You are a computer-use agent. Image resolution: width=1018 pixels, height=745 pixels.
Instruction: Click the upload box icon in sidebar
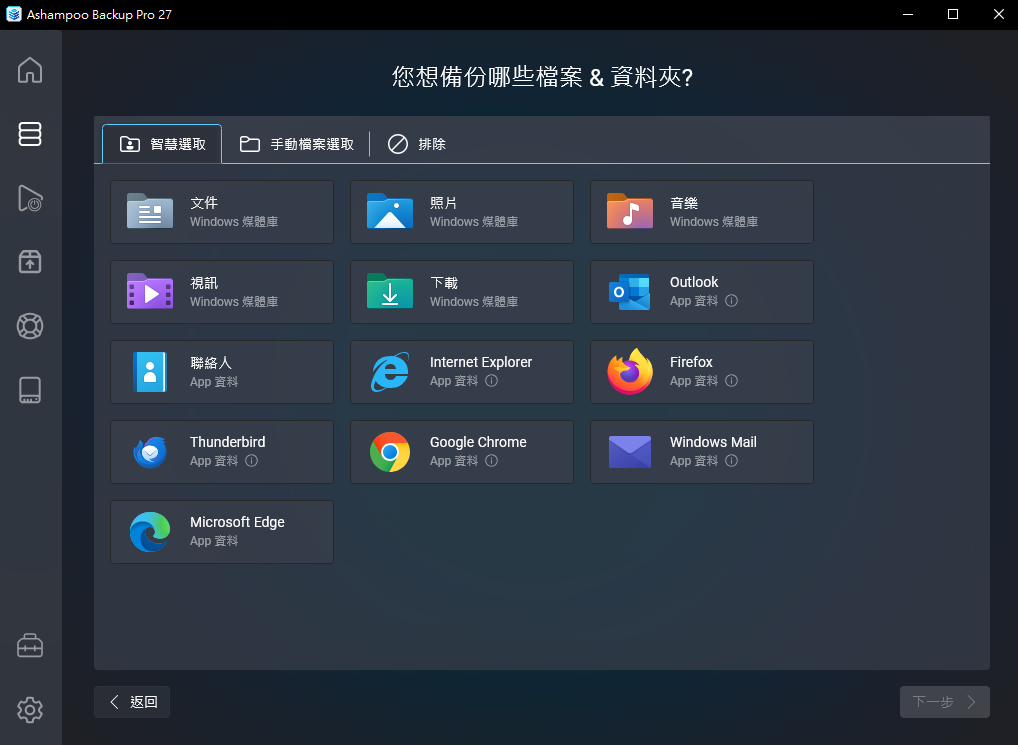tap(30, 262)
